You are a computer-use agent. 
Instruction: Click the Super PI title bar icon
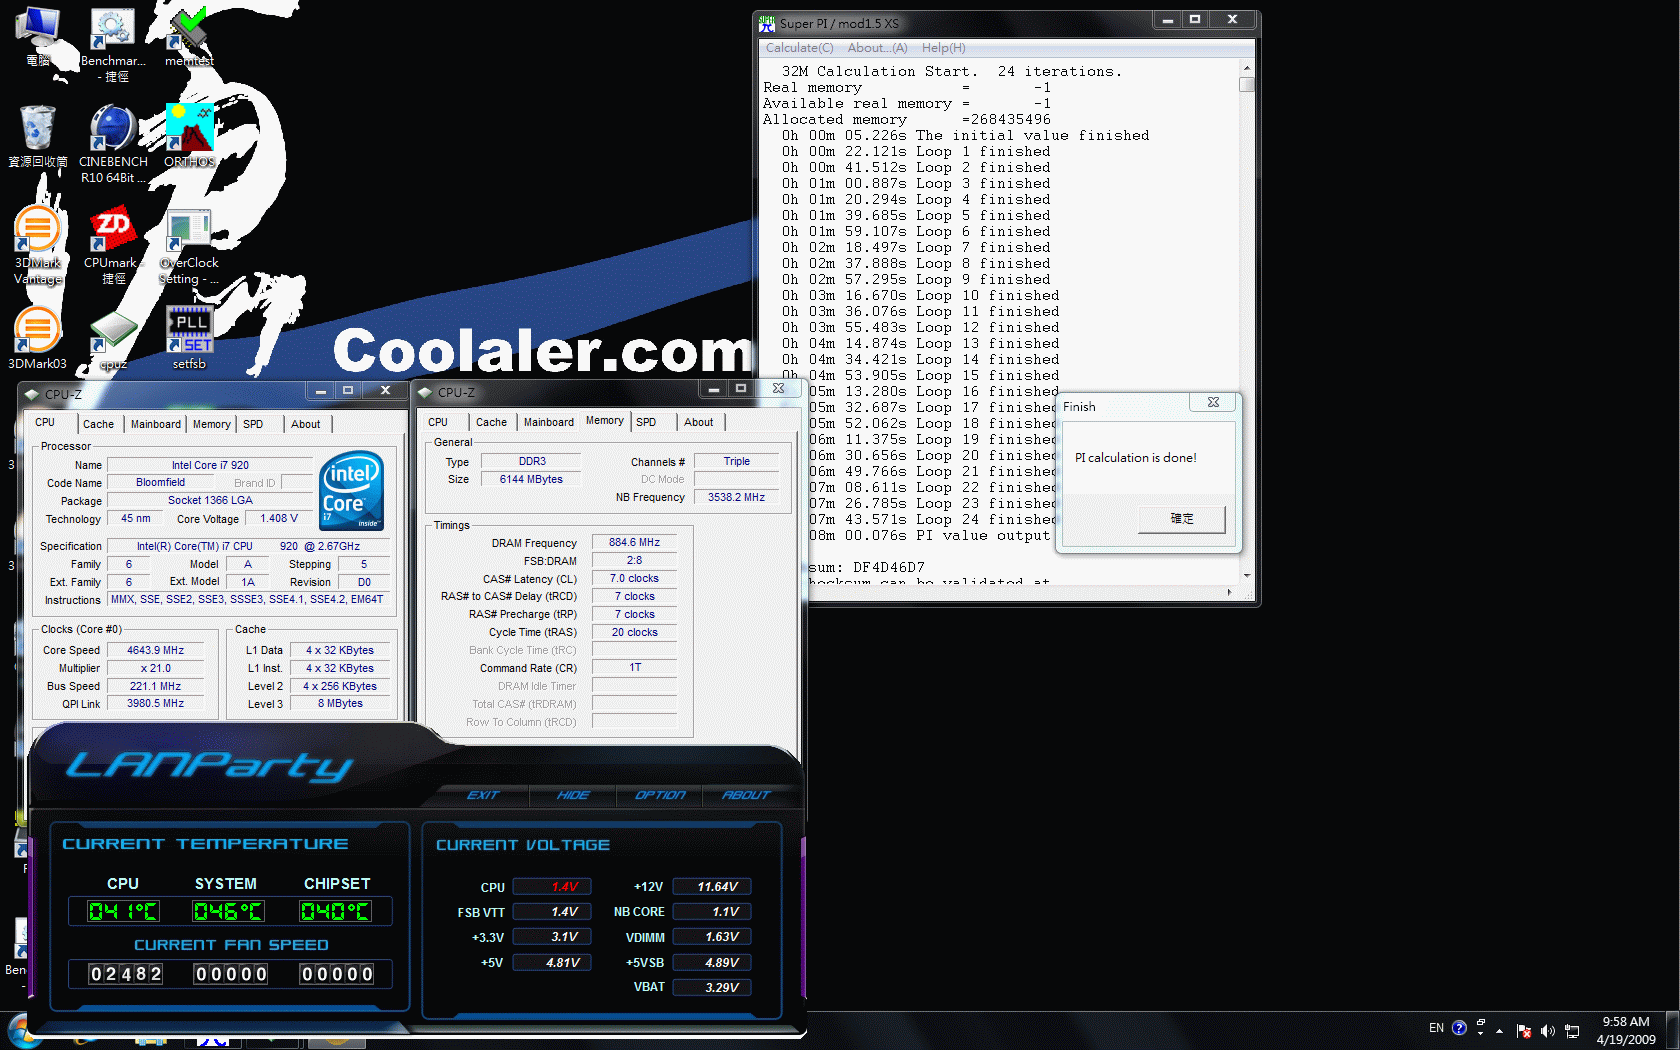(x=767, y=23)
